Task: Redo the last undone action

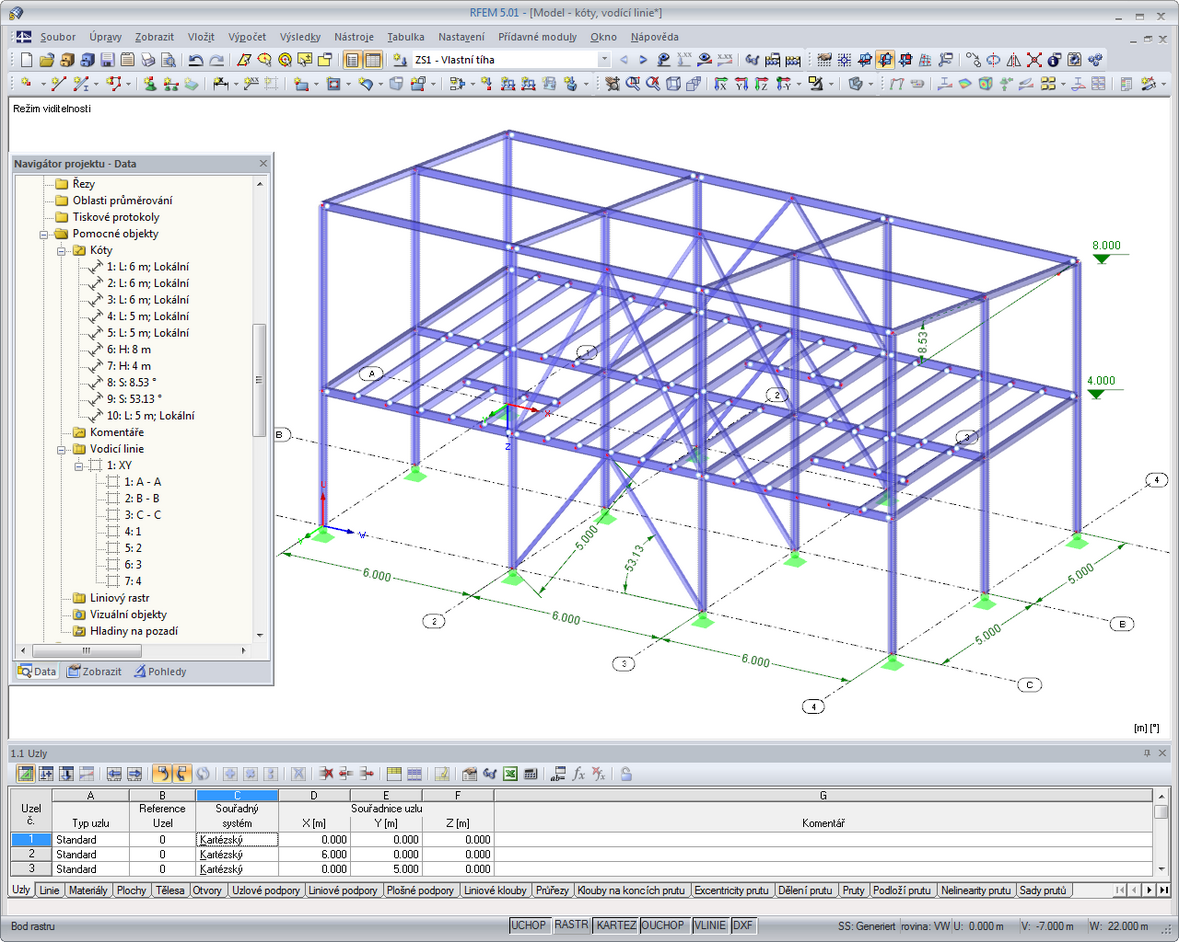Action: (x=216, y=60)
